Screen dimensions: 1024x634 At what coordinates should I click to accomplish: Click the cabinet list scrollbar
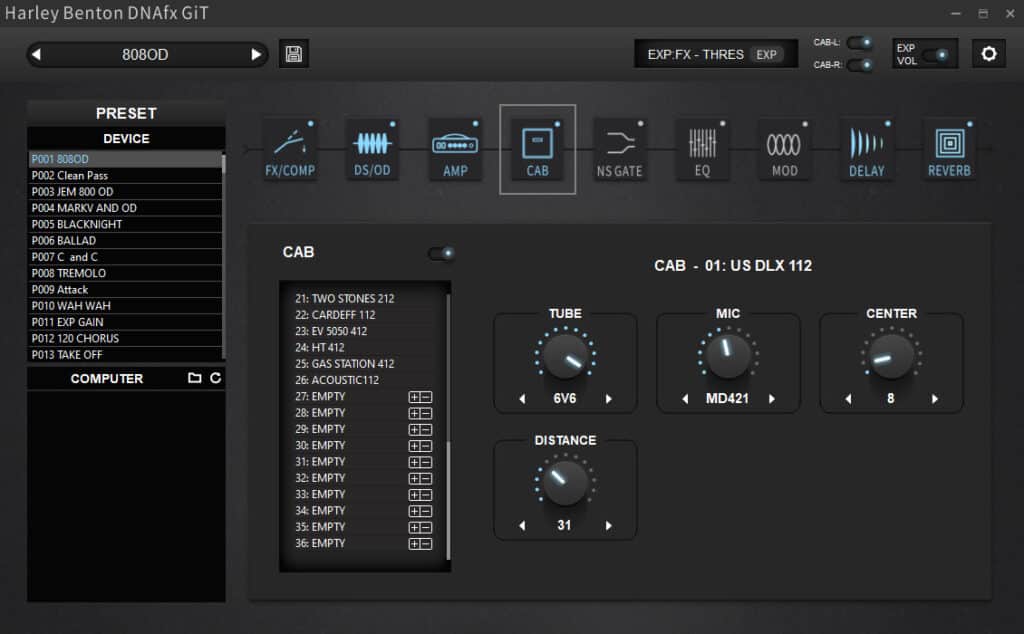[448, 499]
